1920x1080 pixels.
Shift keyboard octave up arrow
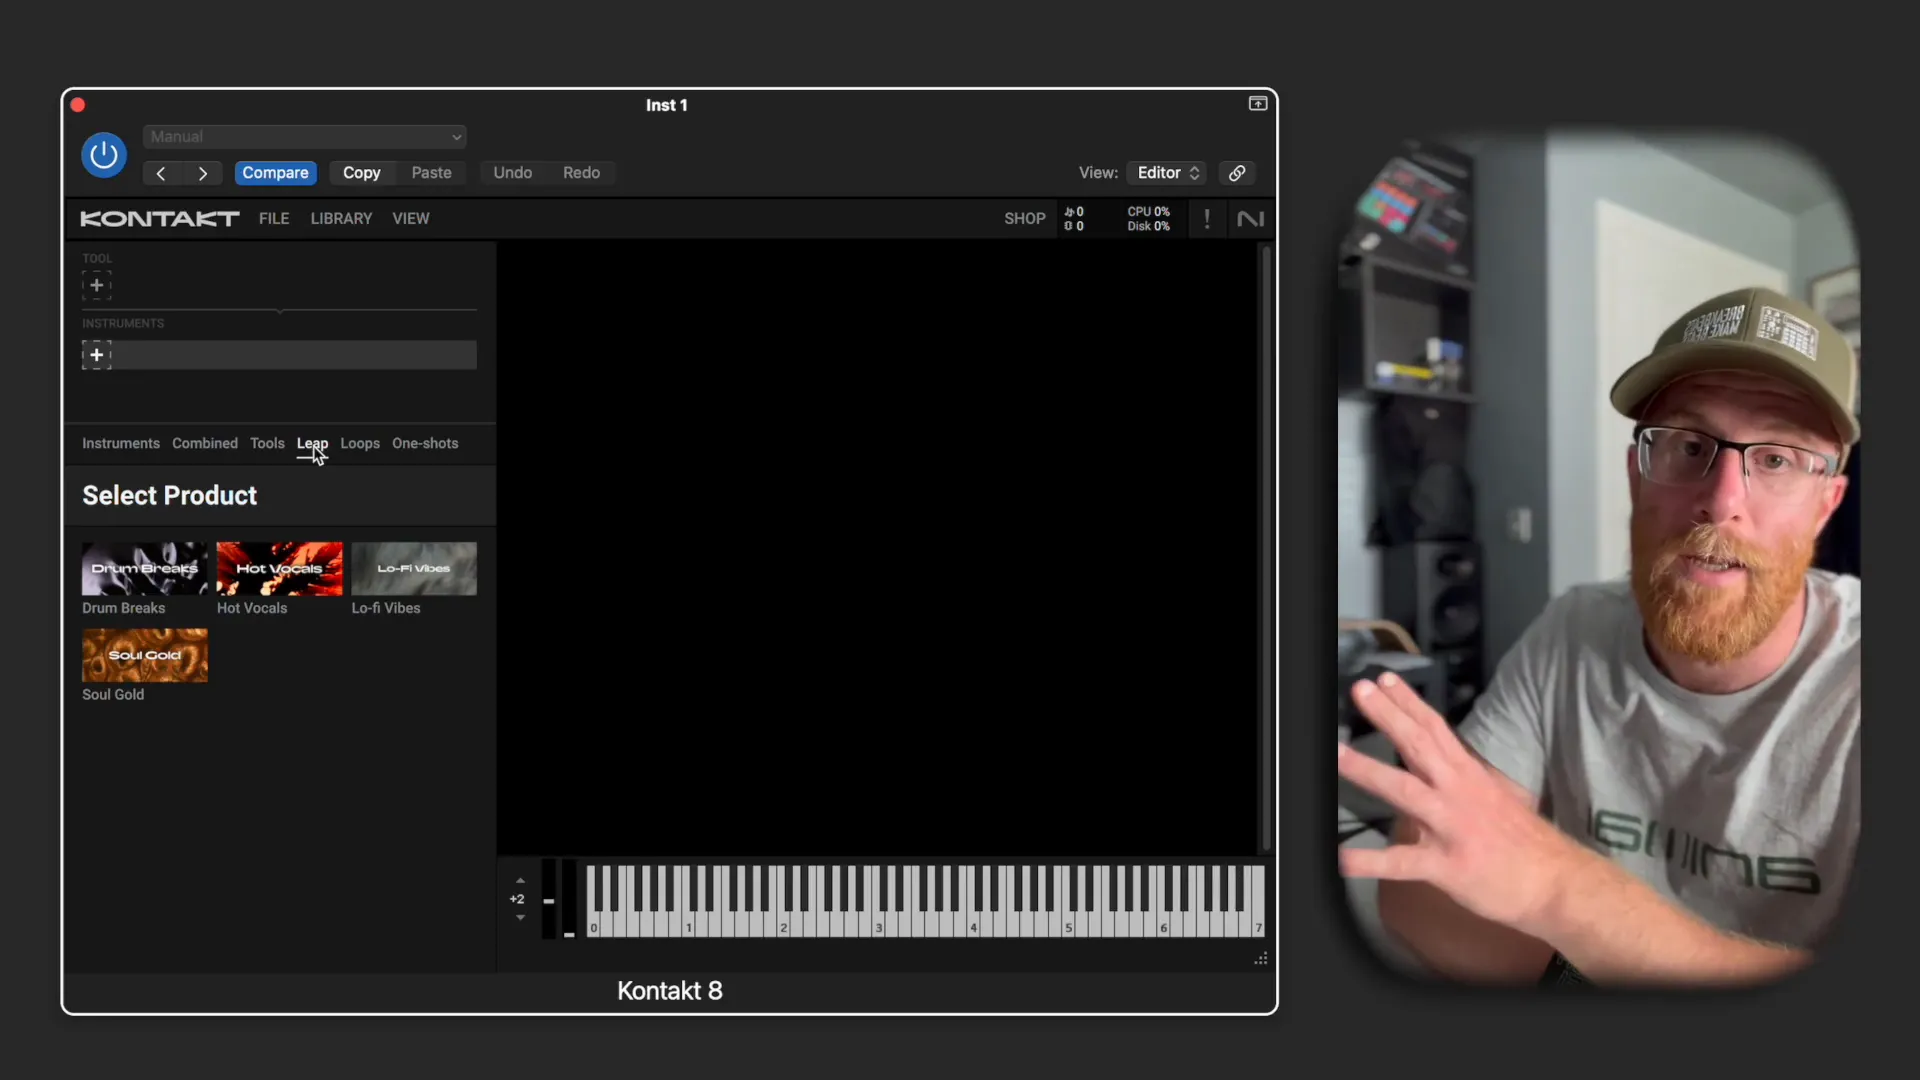point(520,881)
